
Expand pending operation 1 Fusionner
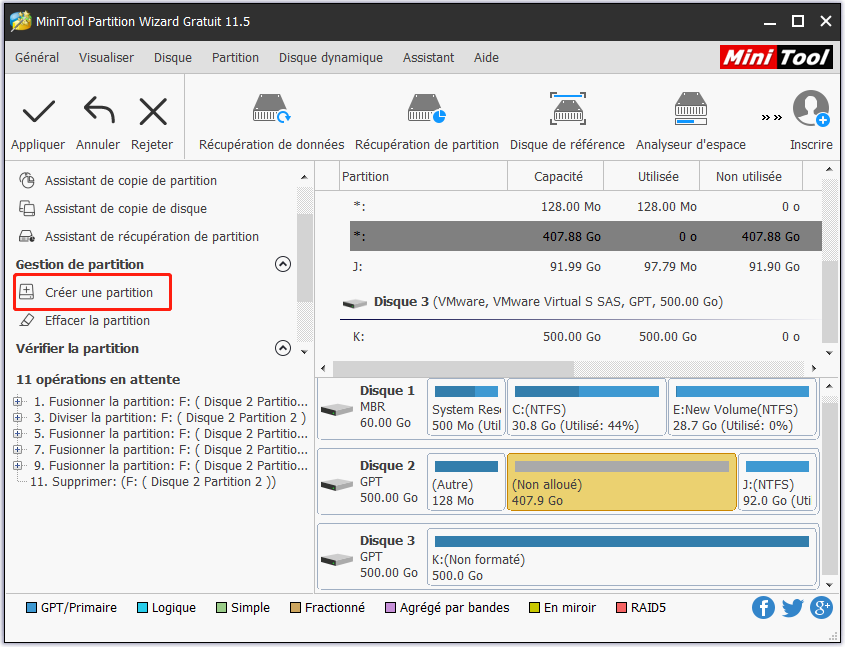pos(18,401)
